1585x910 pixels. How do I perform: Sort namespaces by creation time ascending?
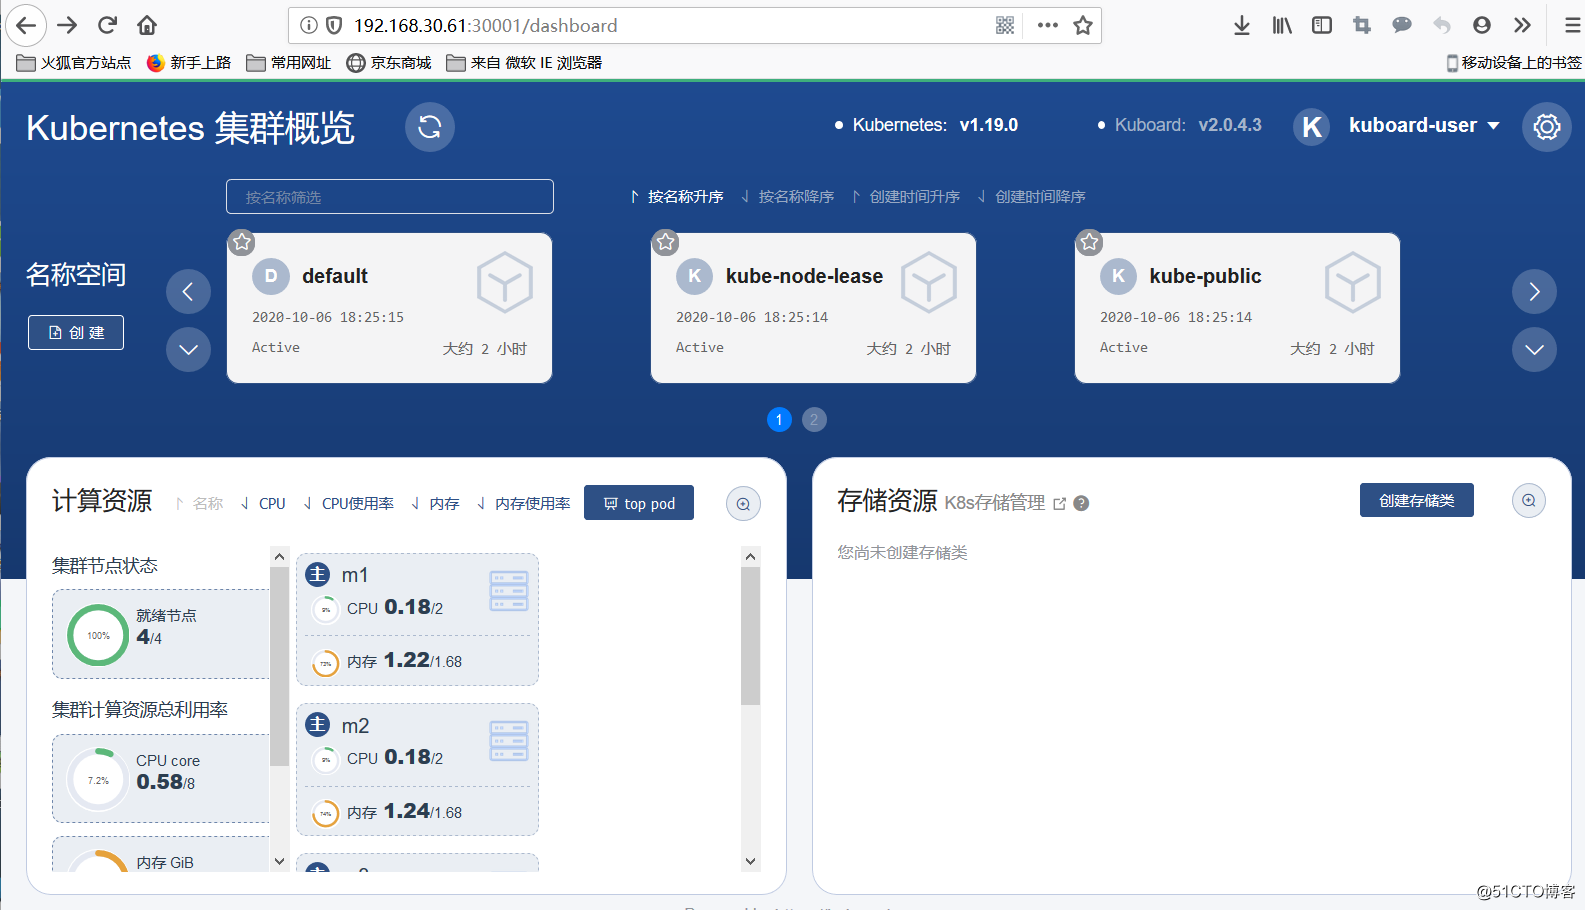click(906, 197)
